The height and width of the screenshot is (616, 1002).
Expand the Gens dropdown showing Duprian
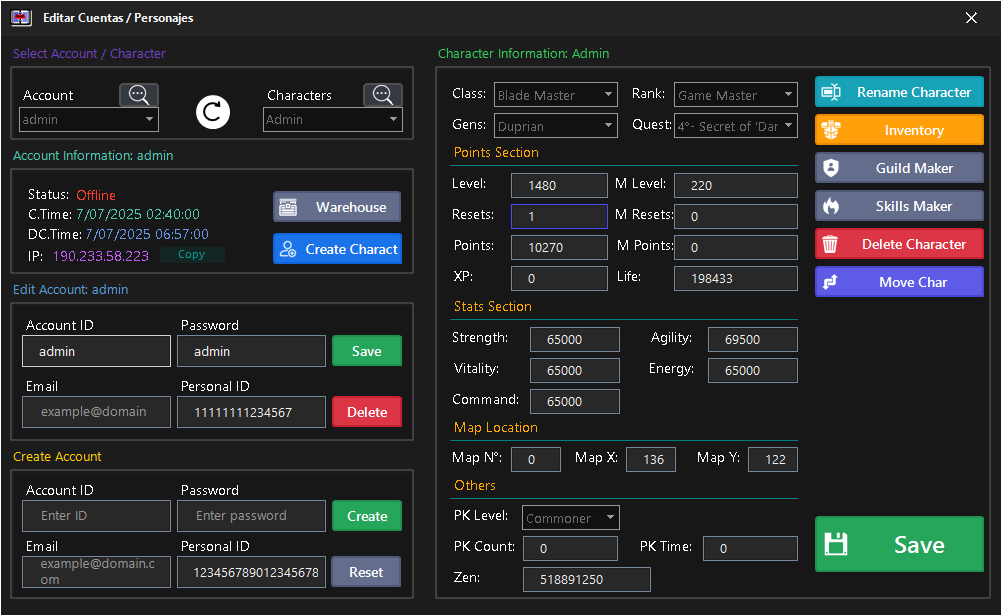coord(556,126)
